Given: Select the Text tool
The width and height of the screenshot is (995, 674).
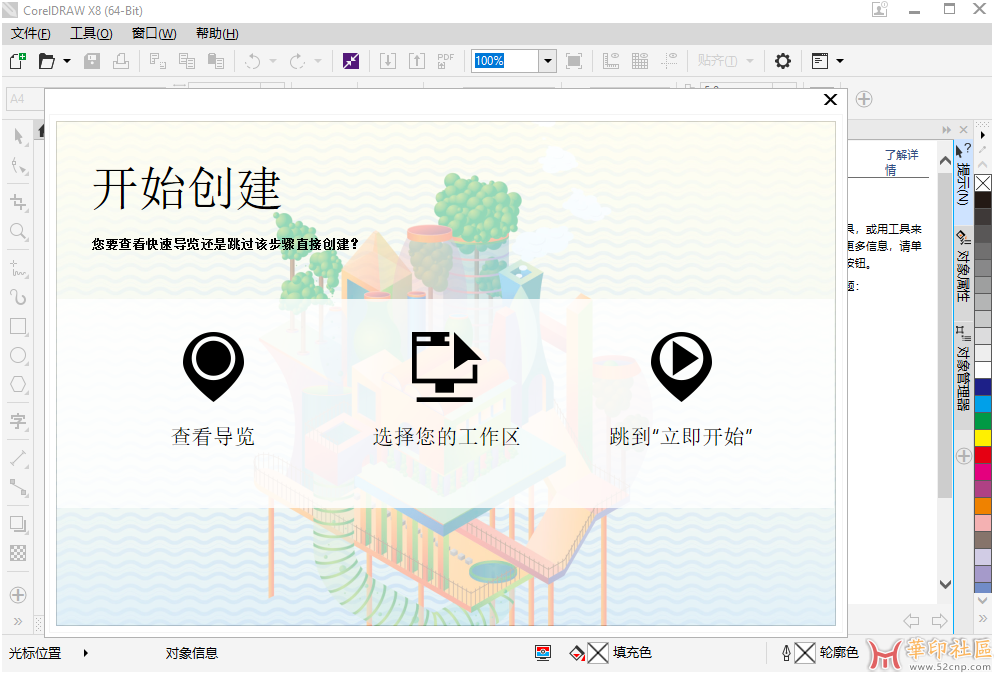Looking at the screenshot, I should 18,421.
